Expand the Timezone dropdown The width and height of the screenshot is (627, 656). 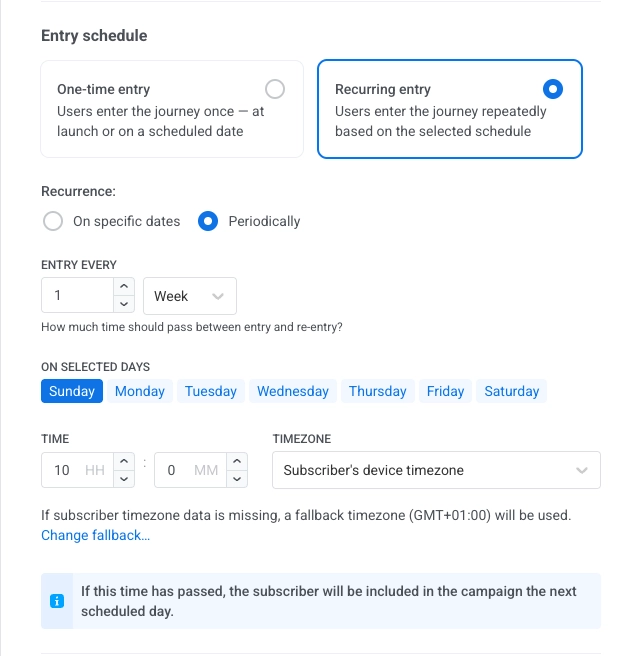tap(436, 470)
